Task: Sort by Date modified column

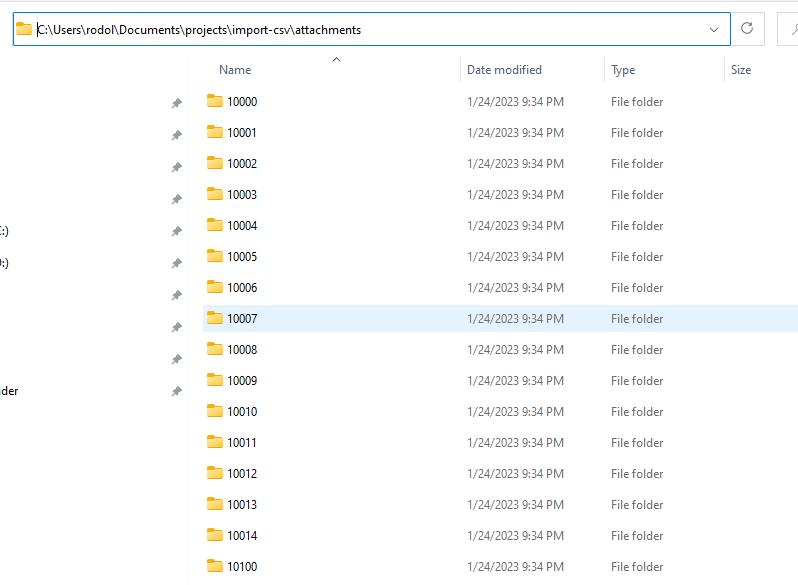Action: point(504,70)
